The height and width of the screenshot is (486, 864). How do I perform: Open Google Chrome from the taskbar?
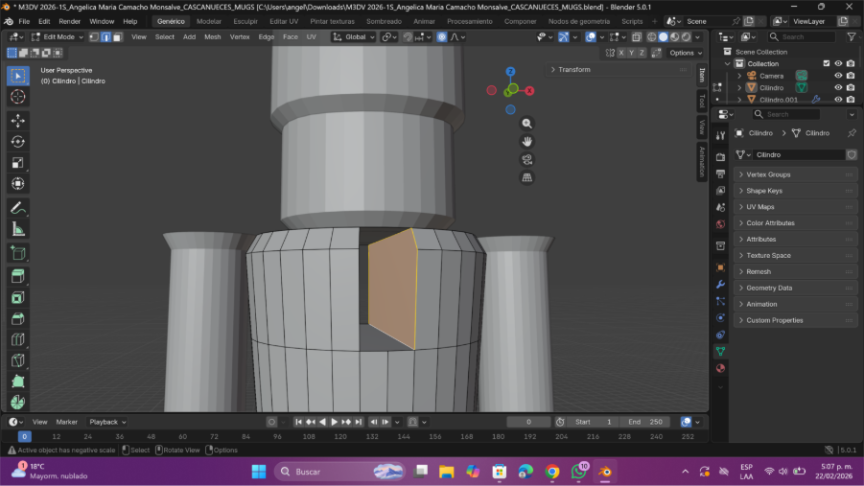point(552,472)
